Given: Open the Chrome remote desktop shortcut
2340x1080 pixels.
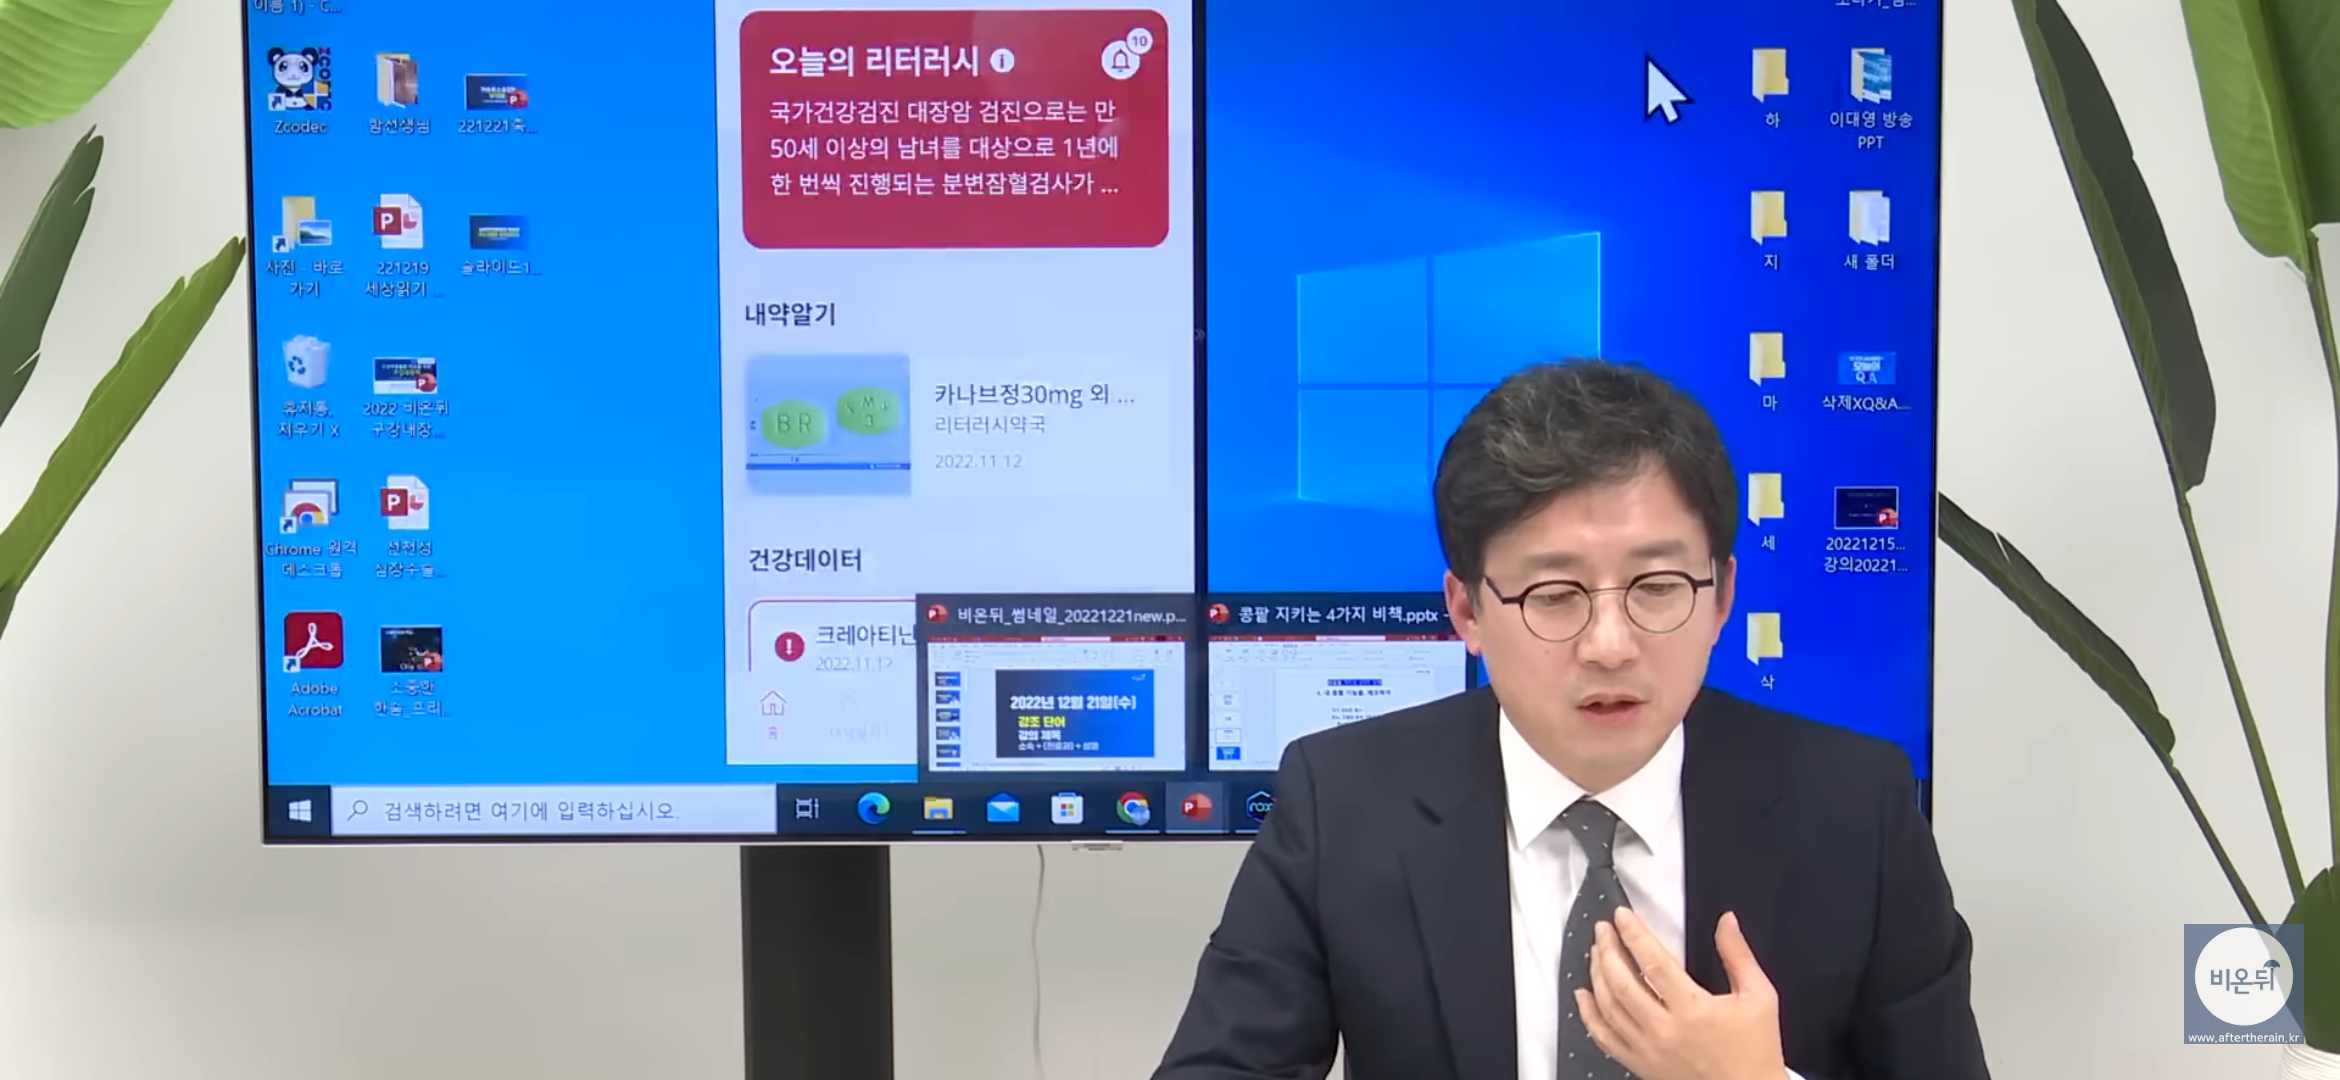Looking at the screenshot, I should [310, 506].
